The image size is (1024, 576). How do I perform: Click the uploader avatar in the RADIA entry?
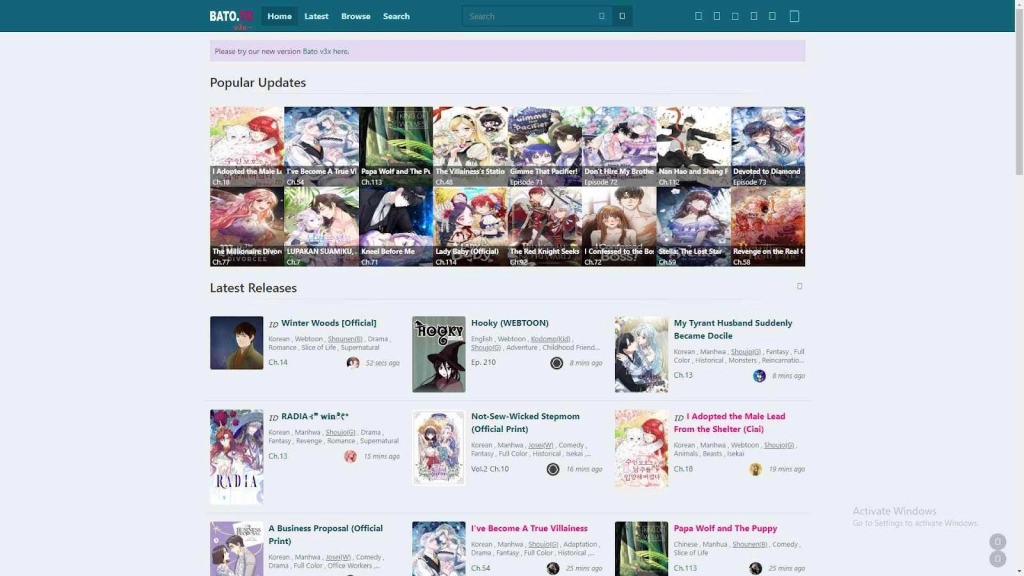click(350, 456)
